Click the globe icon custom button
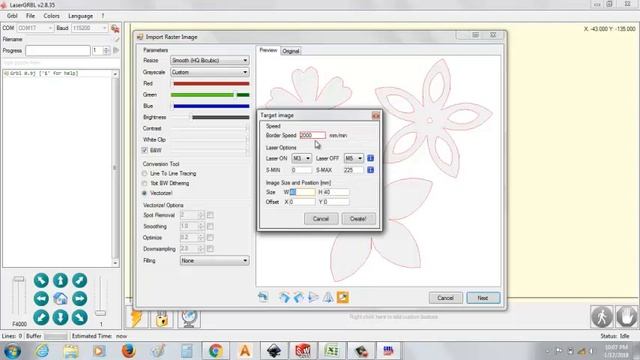Viewport: 640px width, 360px height. pos(189,318)
